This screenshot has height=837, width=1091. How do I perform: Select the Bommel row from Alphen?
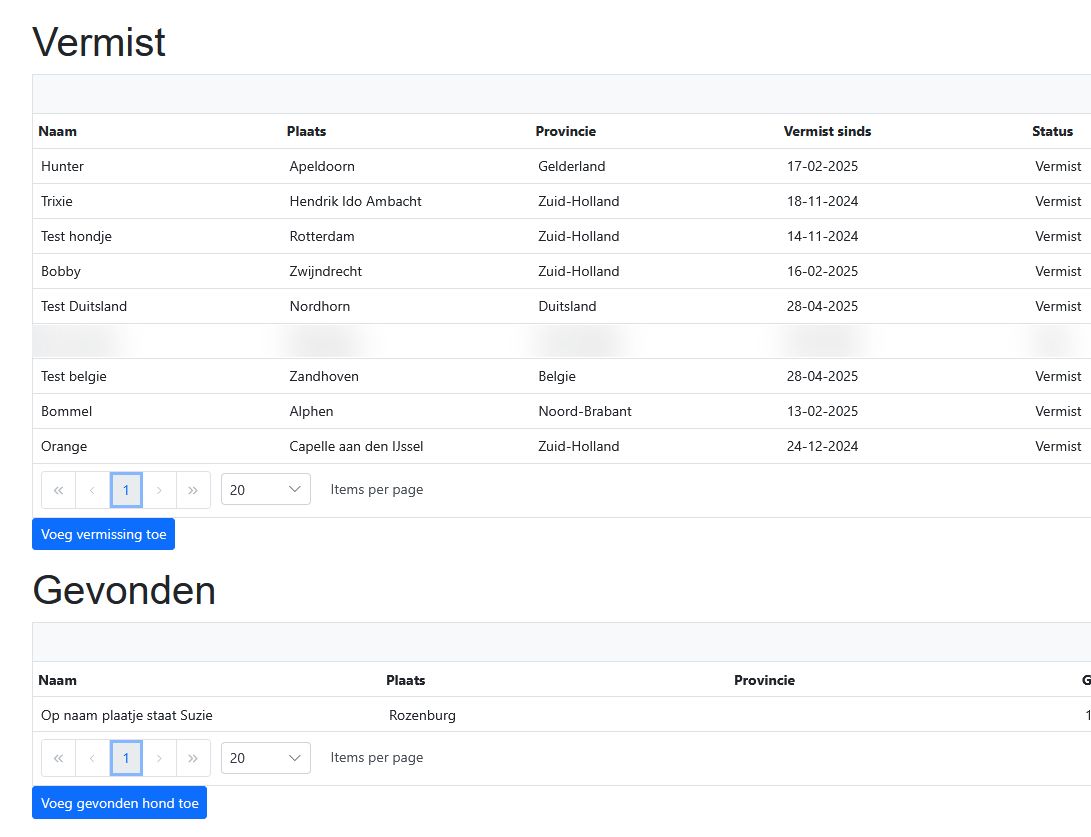point(562,411)
